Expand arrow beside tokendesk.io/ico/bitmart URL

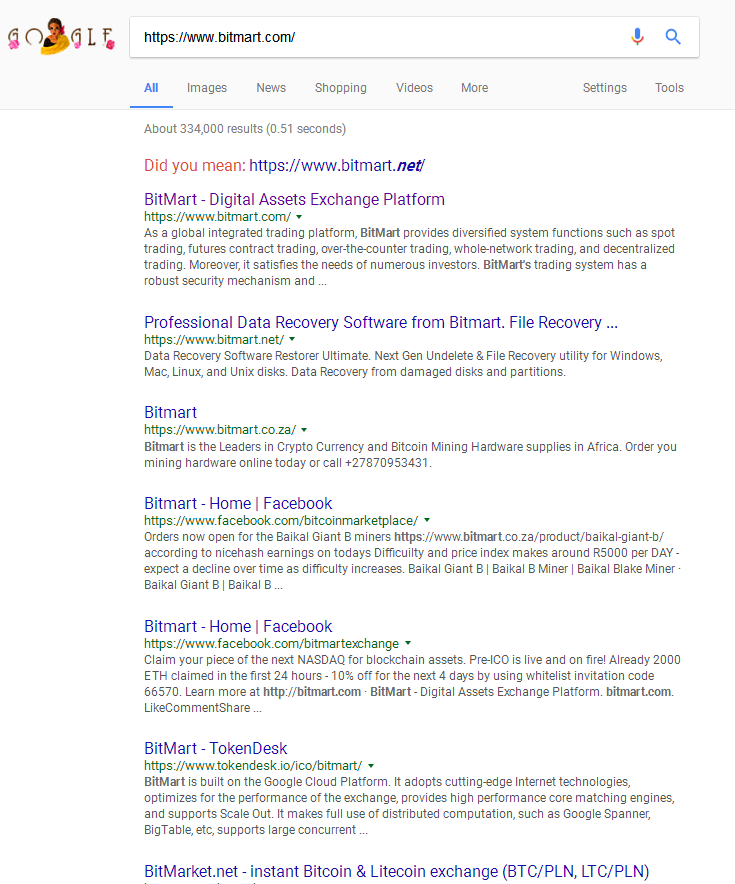[x=371, y=766]
